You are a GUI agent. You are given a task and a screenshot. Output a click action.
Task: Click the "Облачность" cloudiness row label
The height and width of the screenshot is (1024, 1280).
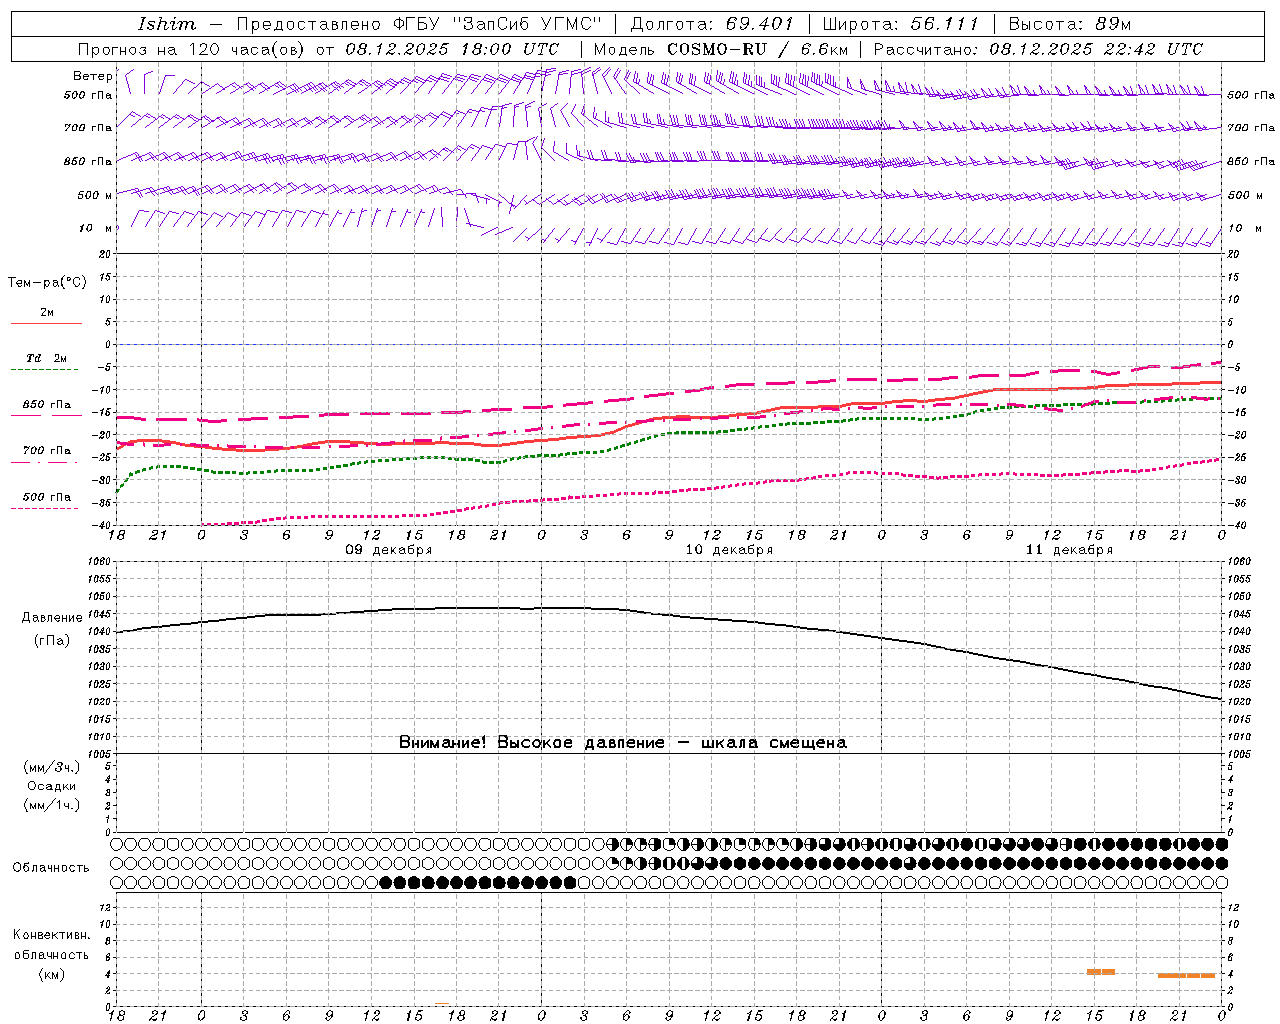[x=51, y=868]
